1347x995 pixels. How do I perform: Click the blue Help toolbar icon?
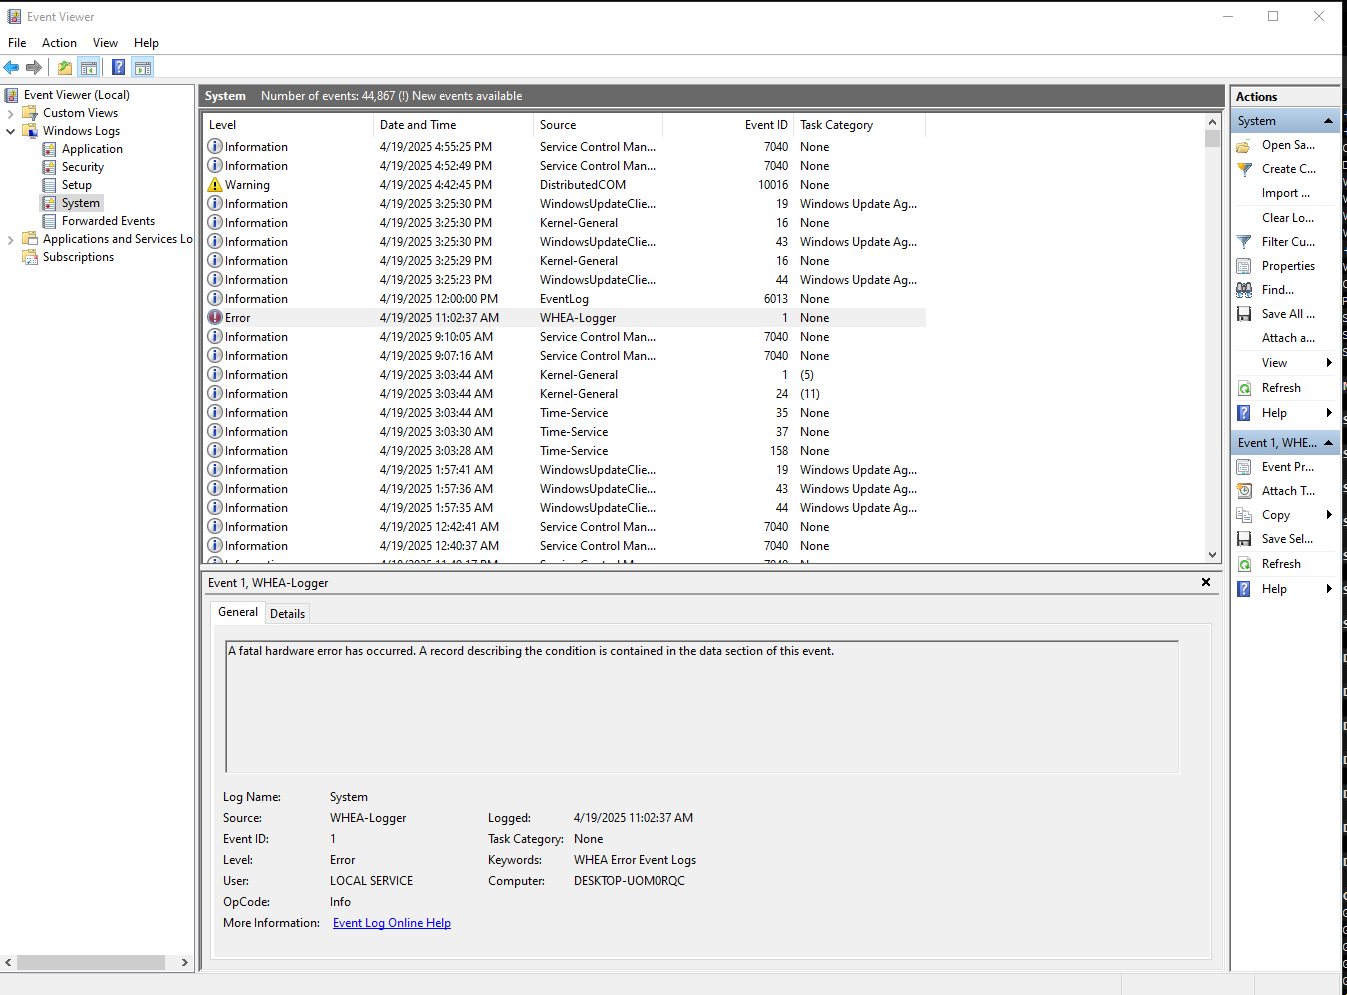(x=118, y=67)
